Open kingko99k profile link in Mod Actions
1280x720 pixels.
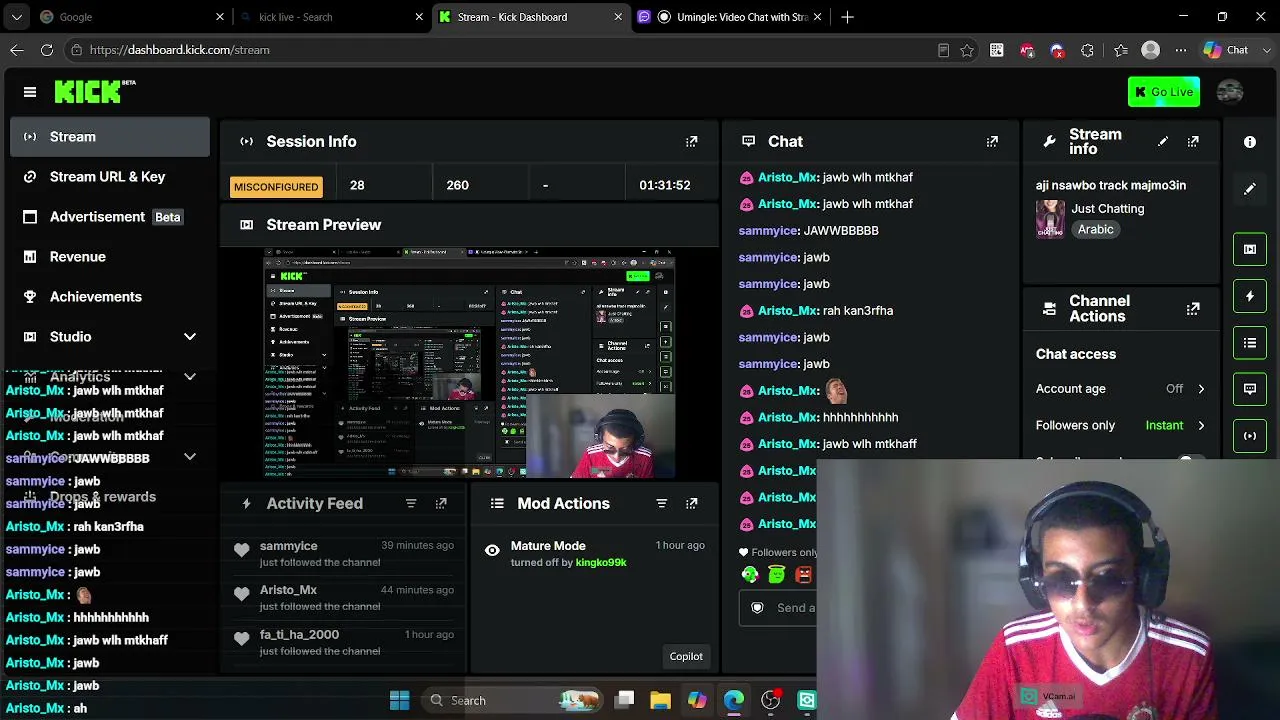(x=601, y=563)
